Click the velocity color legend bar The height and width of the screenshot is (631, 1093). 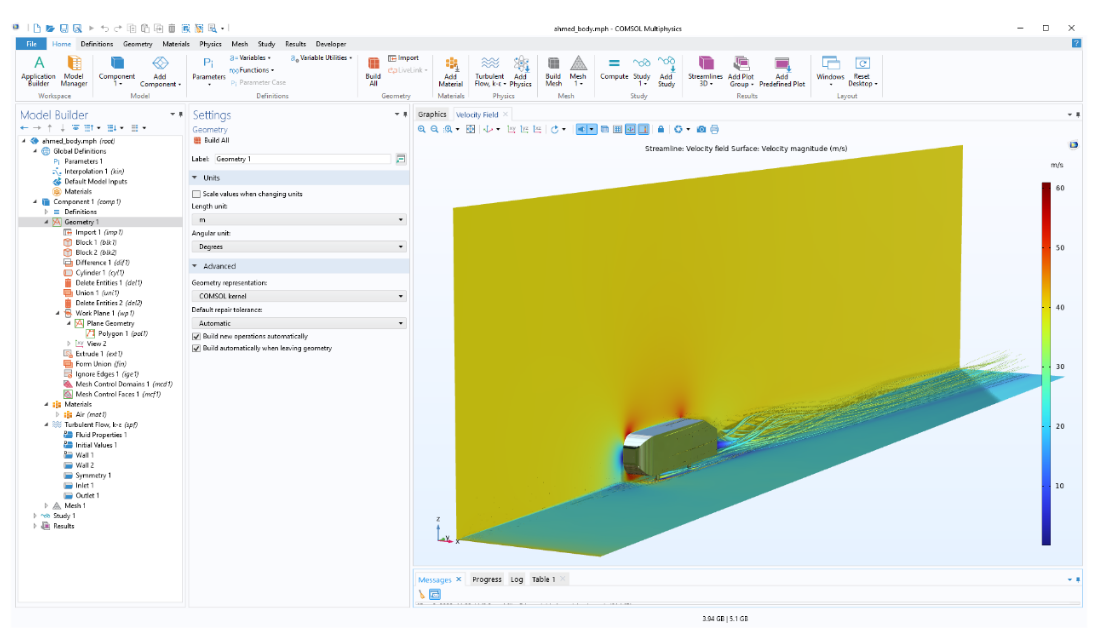coord(1046,363)
